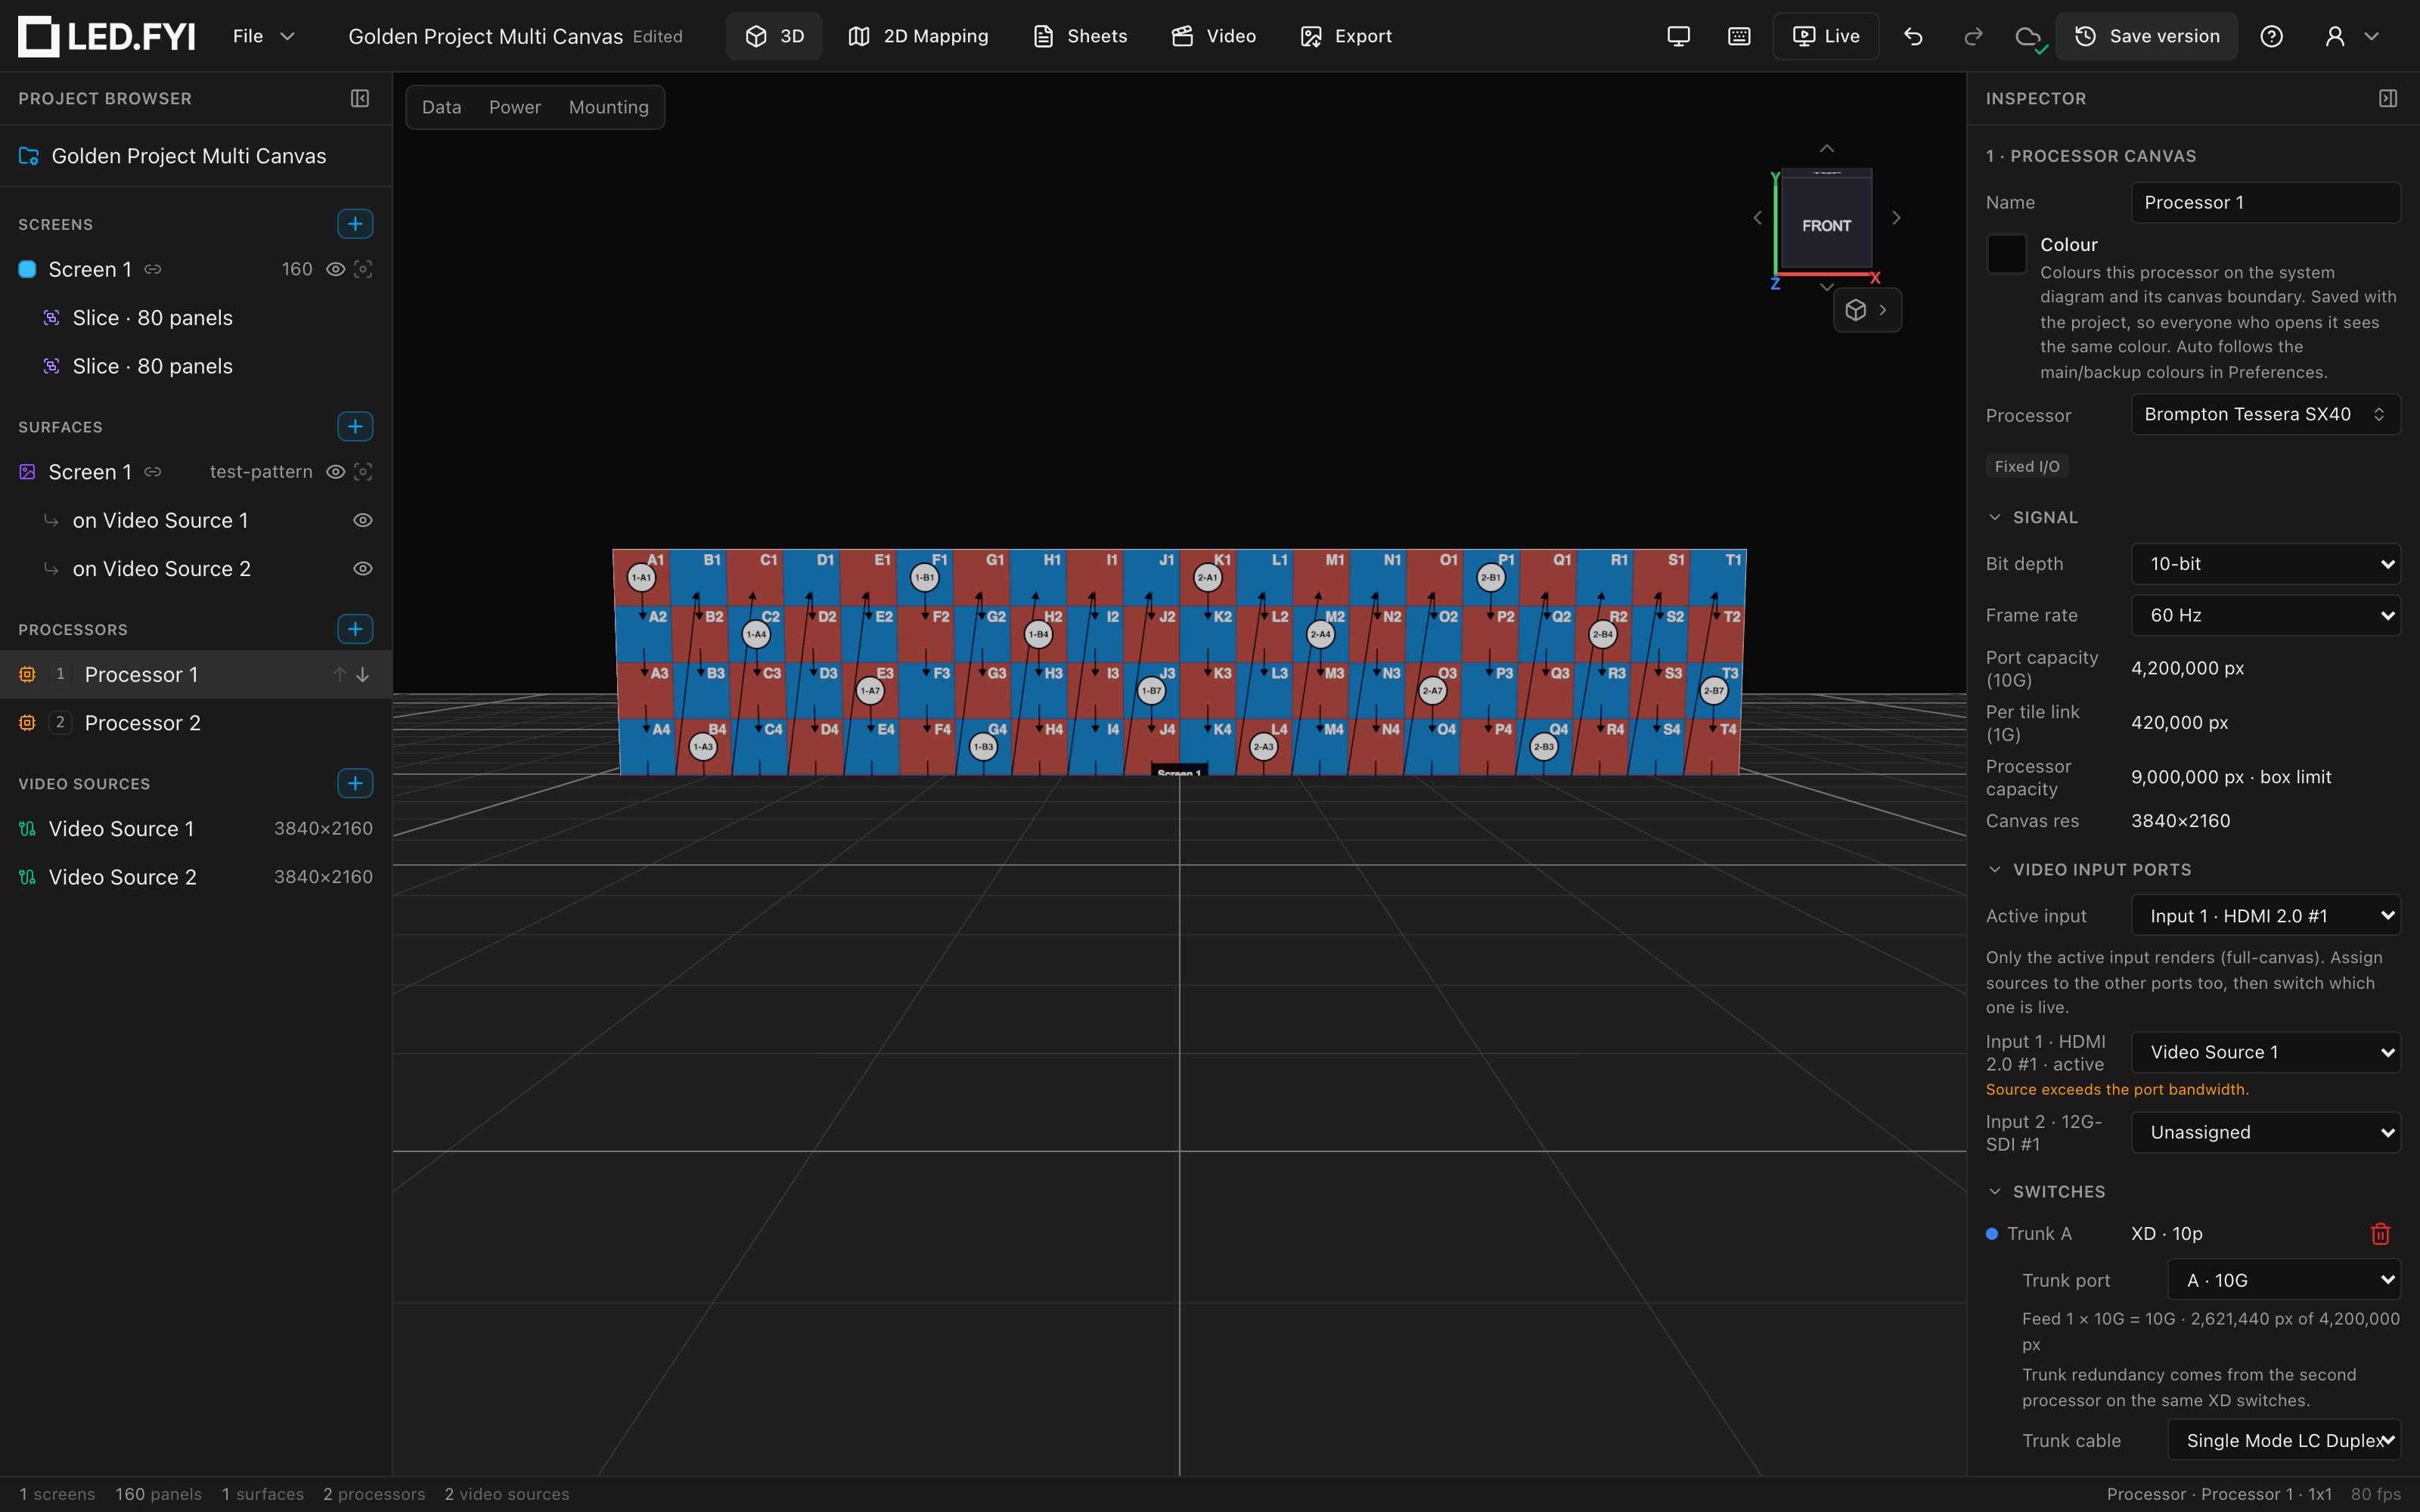2420x1512 pixels.
Task: Collapse the VIDEO INPUT PORTS section
Action: point(2089,870)
